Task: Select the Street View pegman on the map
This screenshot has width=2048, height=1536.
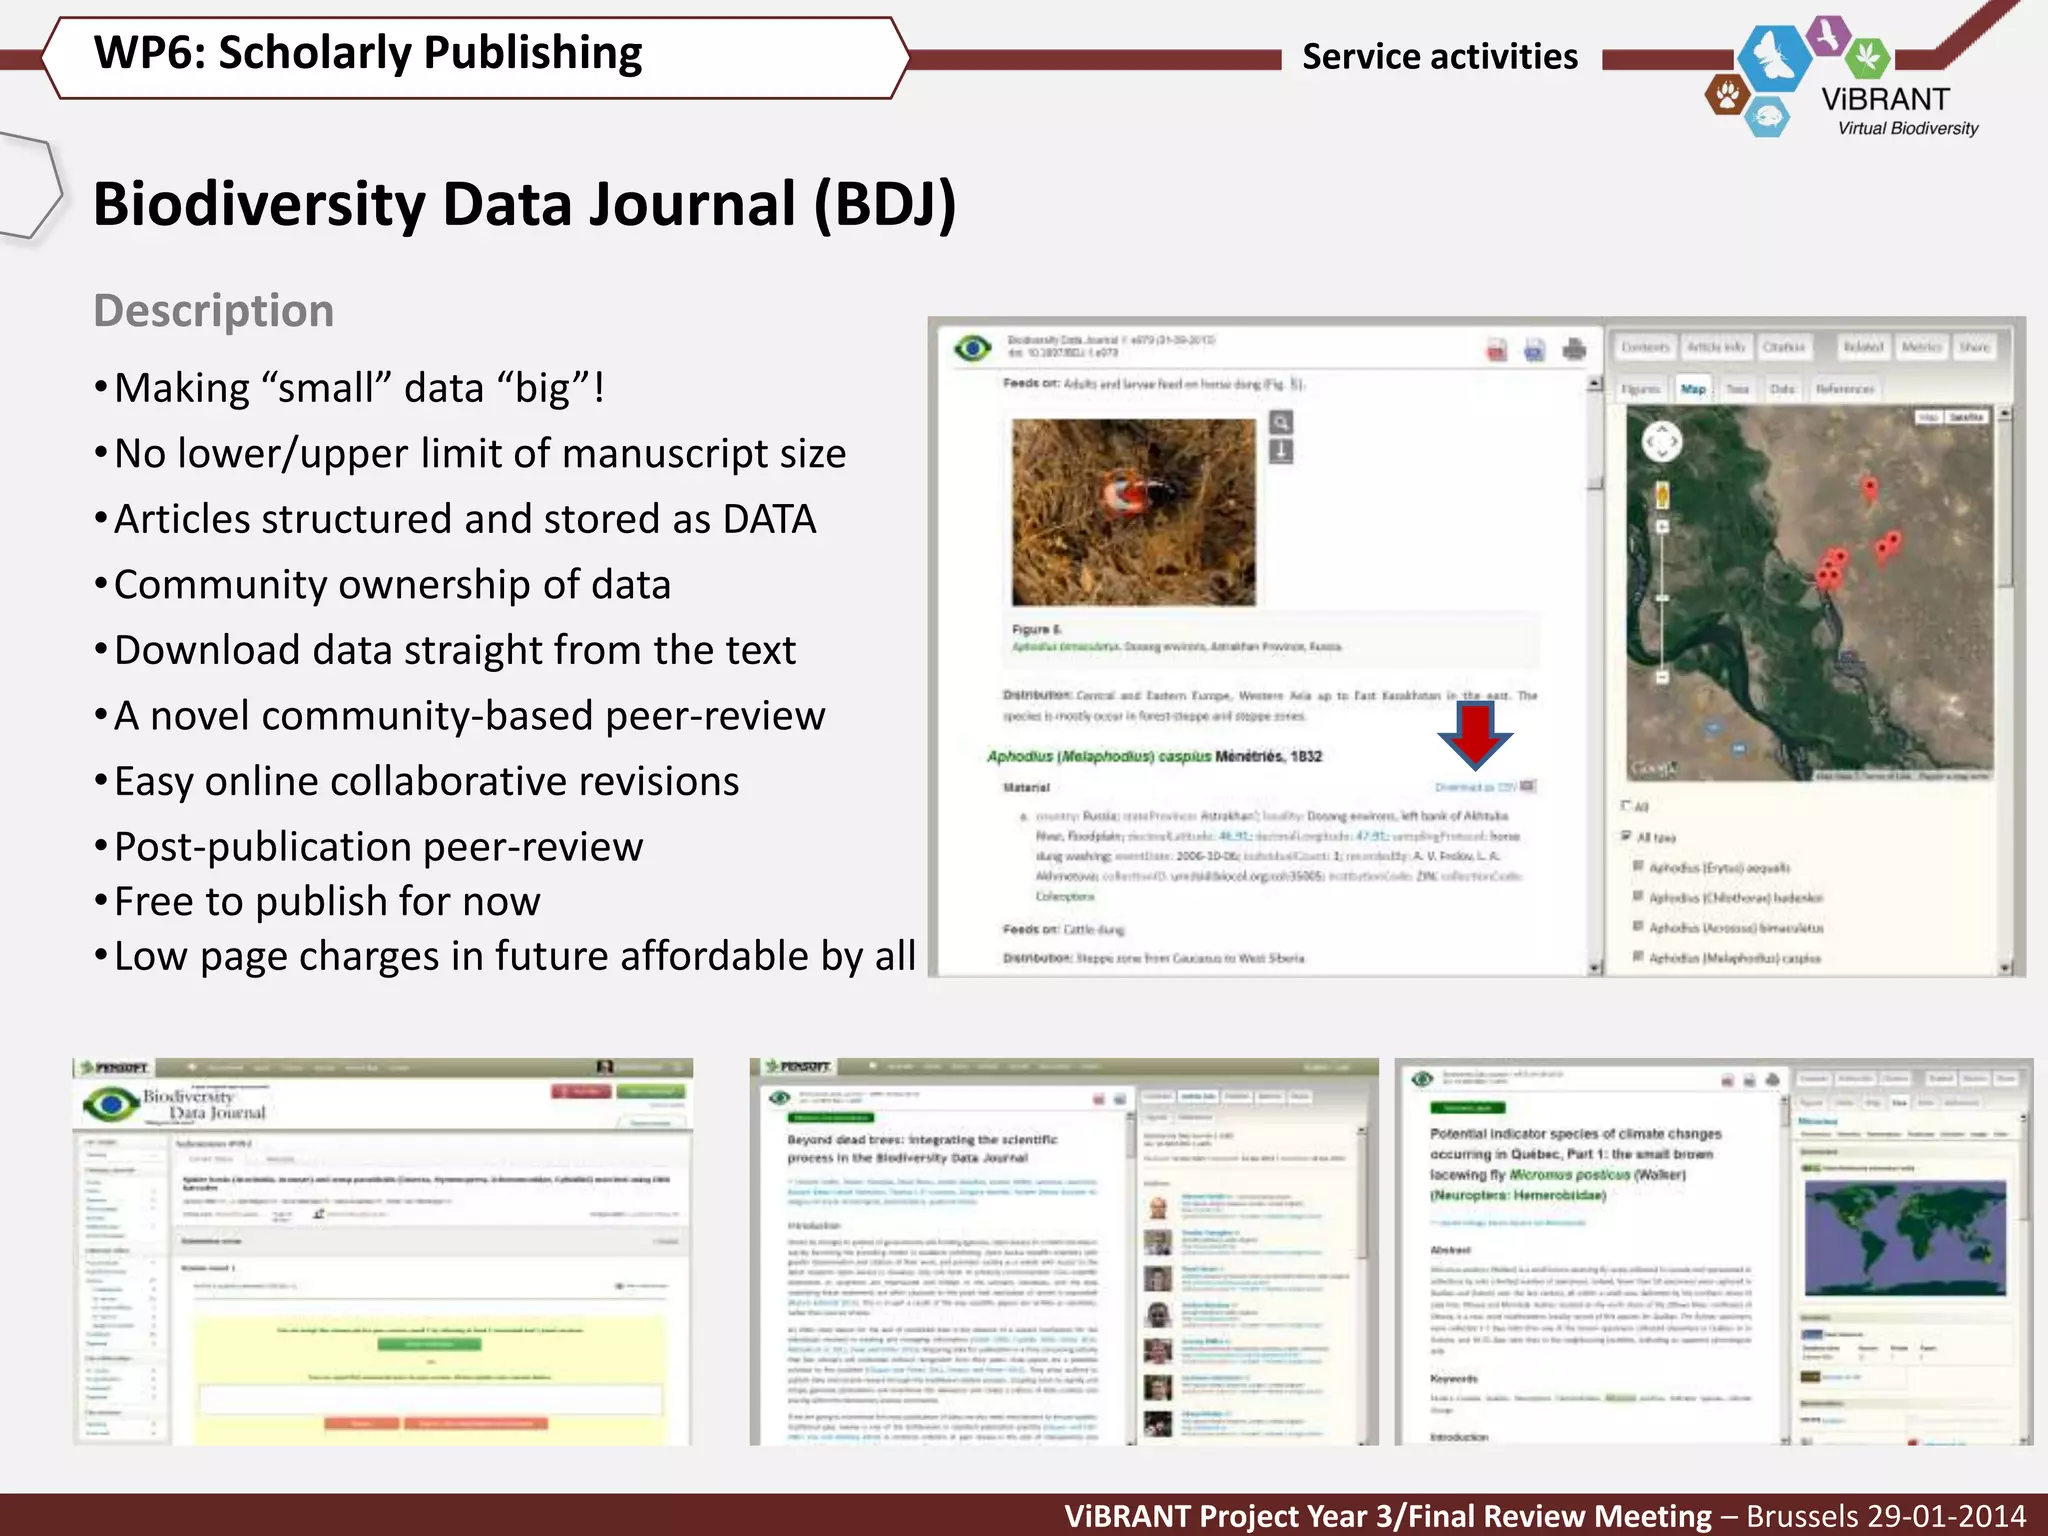Action: point(1662,495)
